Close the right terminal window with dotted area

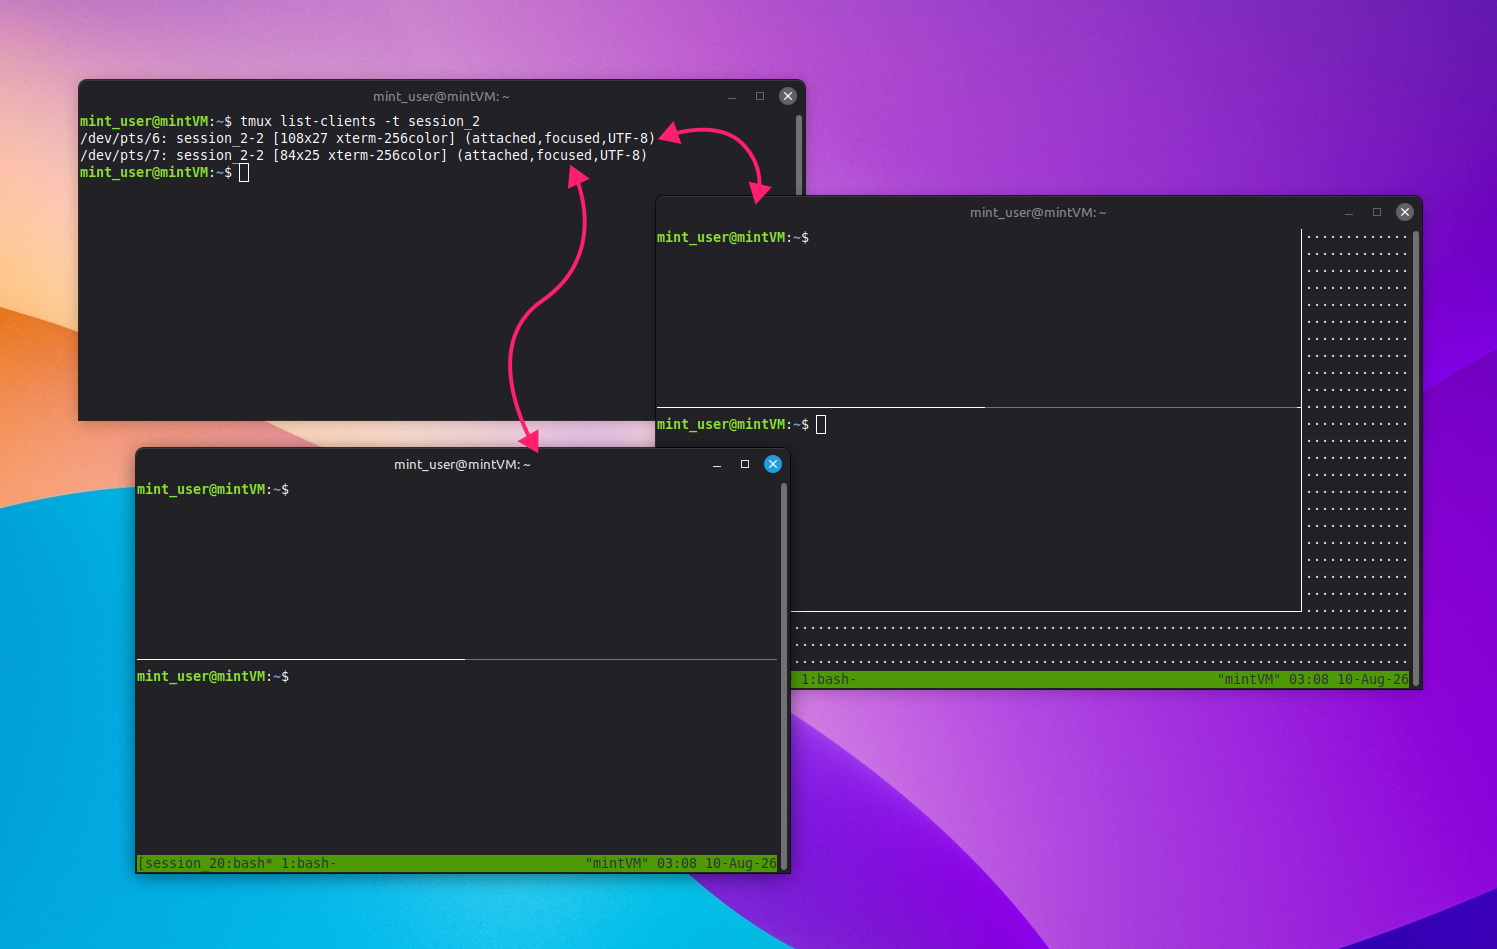pyautogui.click(x=1405, y=212)
